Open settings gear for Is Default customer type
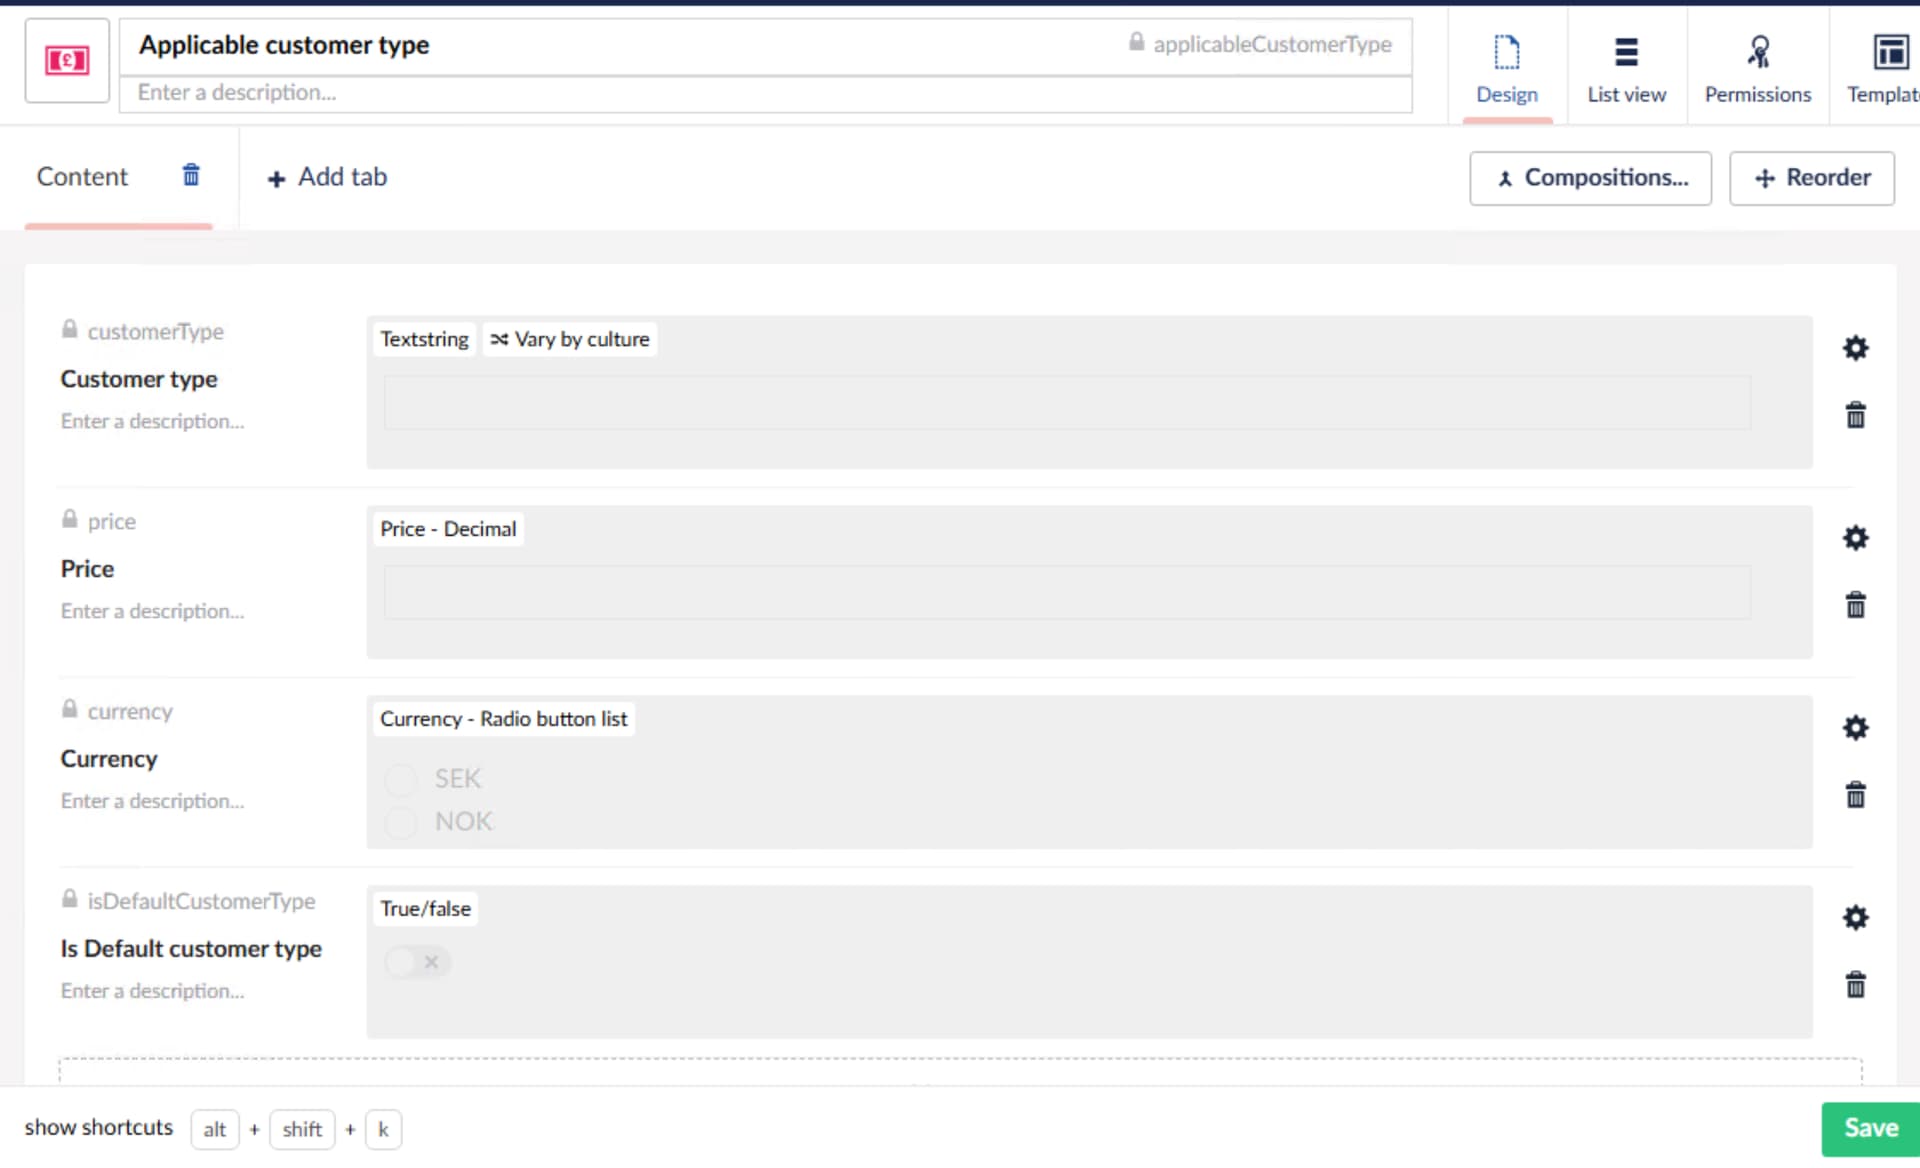The image size is (1920, 1168). tap(1855, 918)
